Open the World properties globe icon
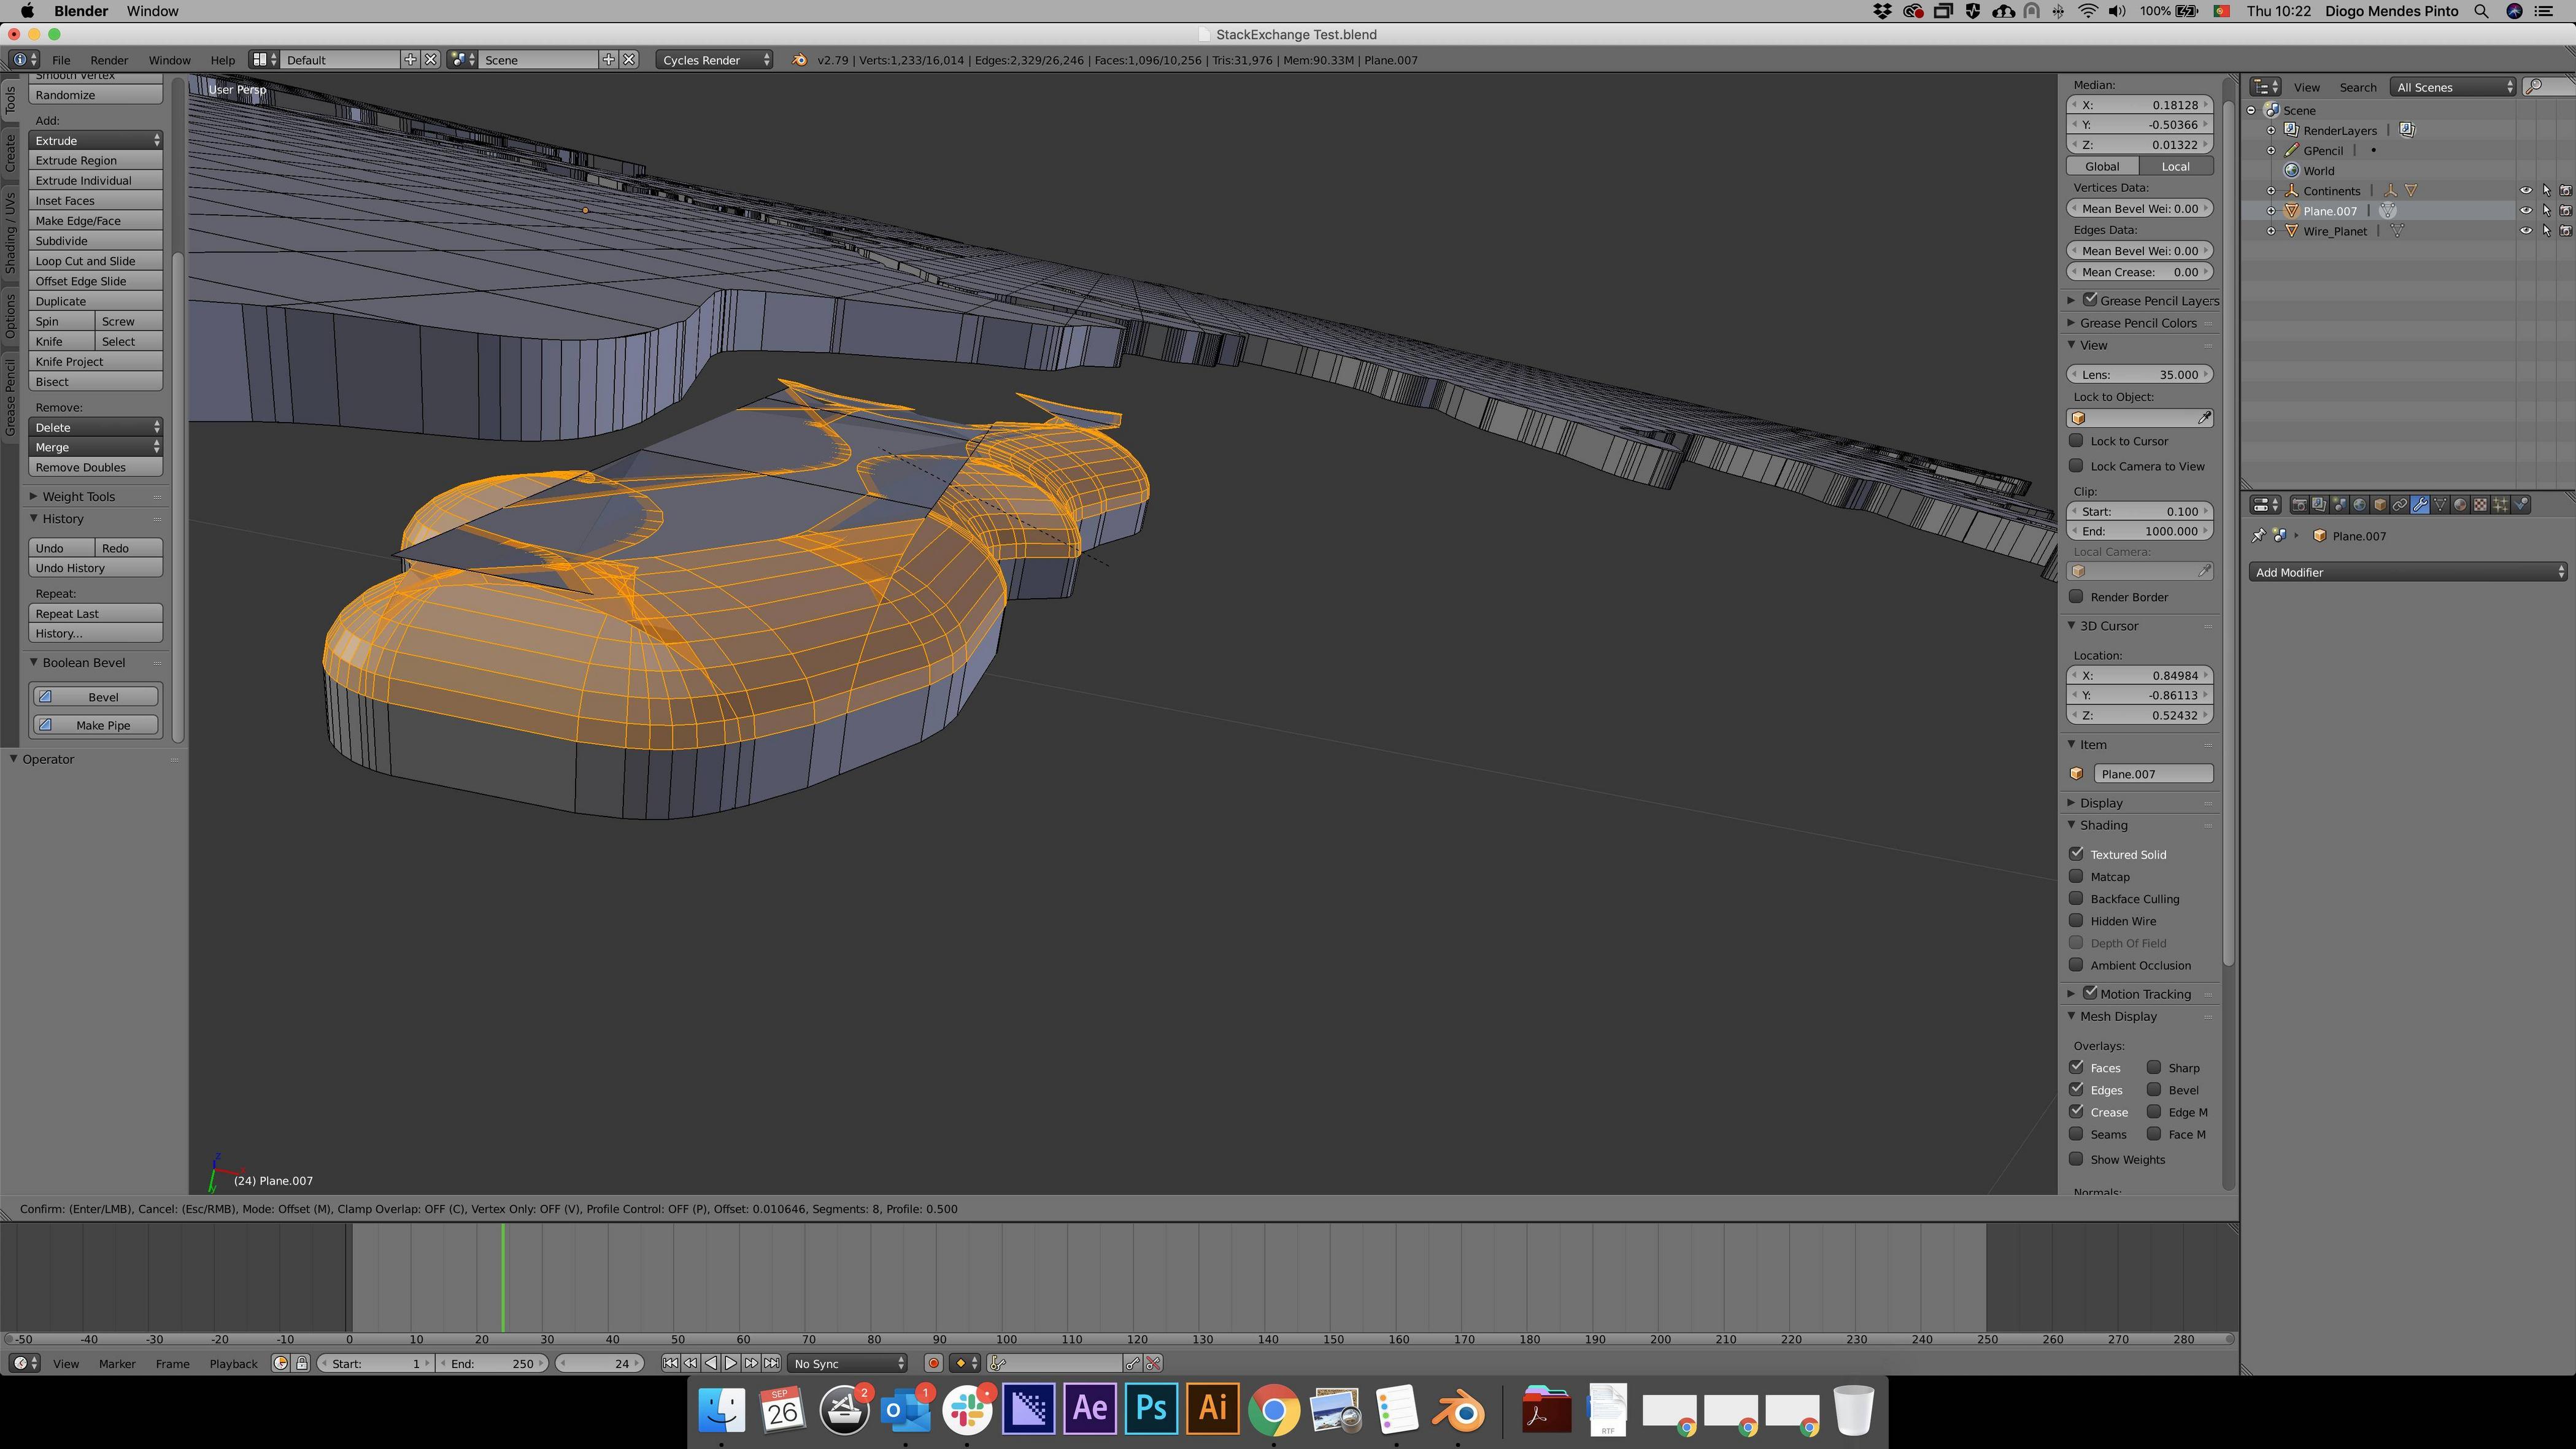This screenshot has width=2576, height=1449. click(x=2360, y=505)
